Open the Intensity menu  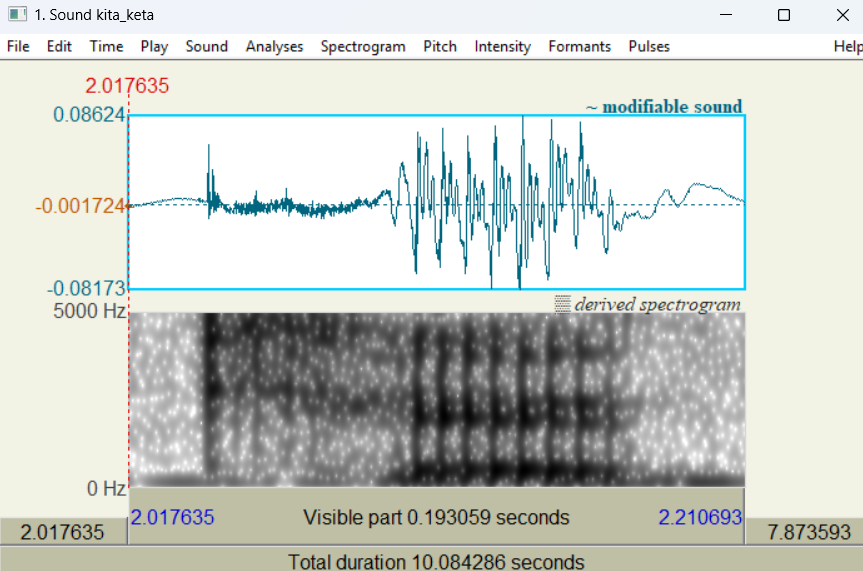click(x=502, y=47)
